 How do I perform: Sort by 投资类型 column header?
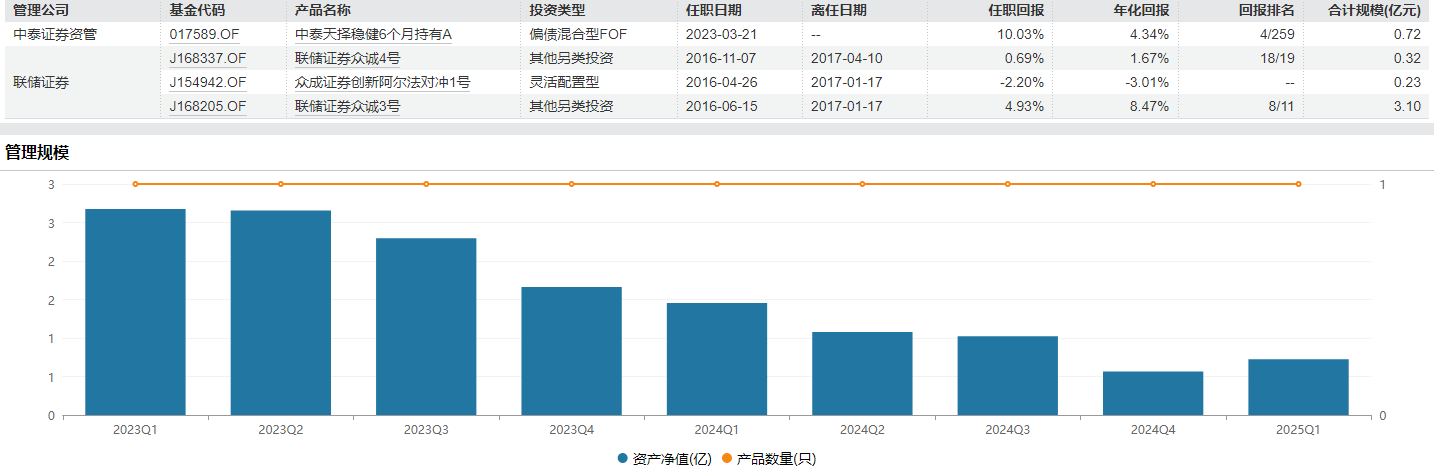click(x=557, y=10)
